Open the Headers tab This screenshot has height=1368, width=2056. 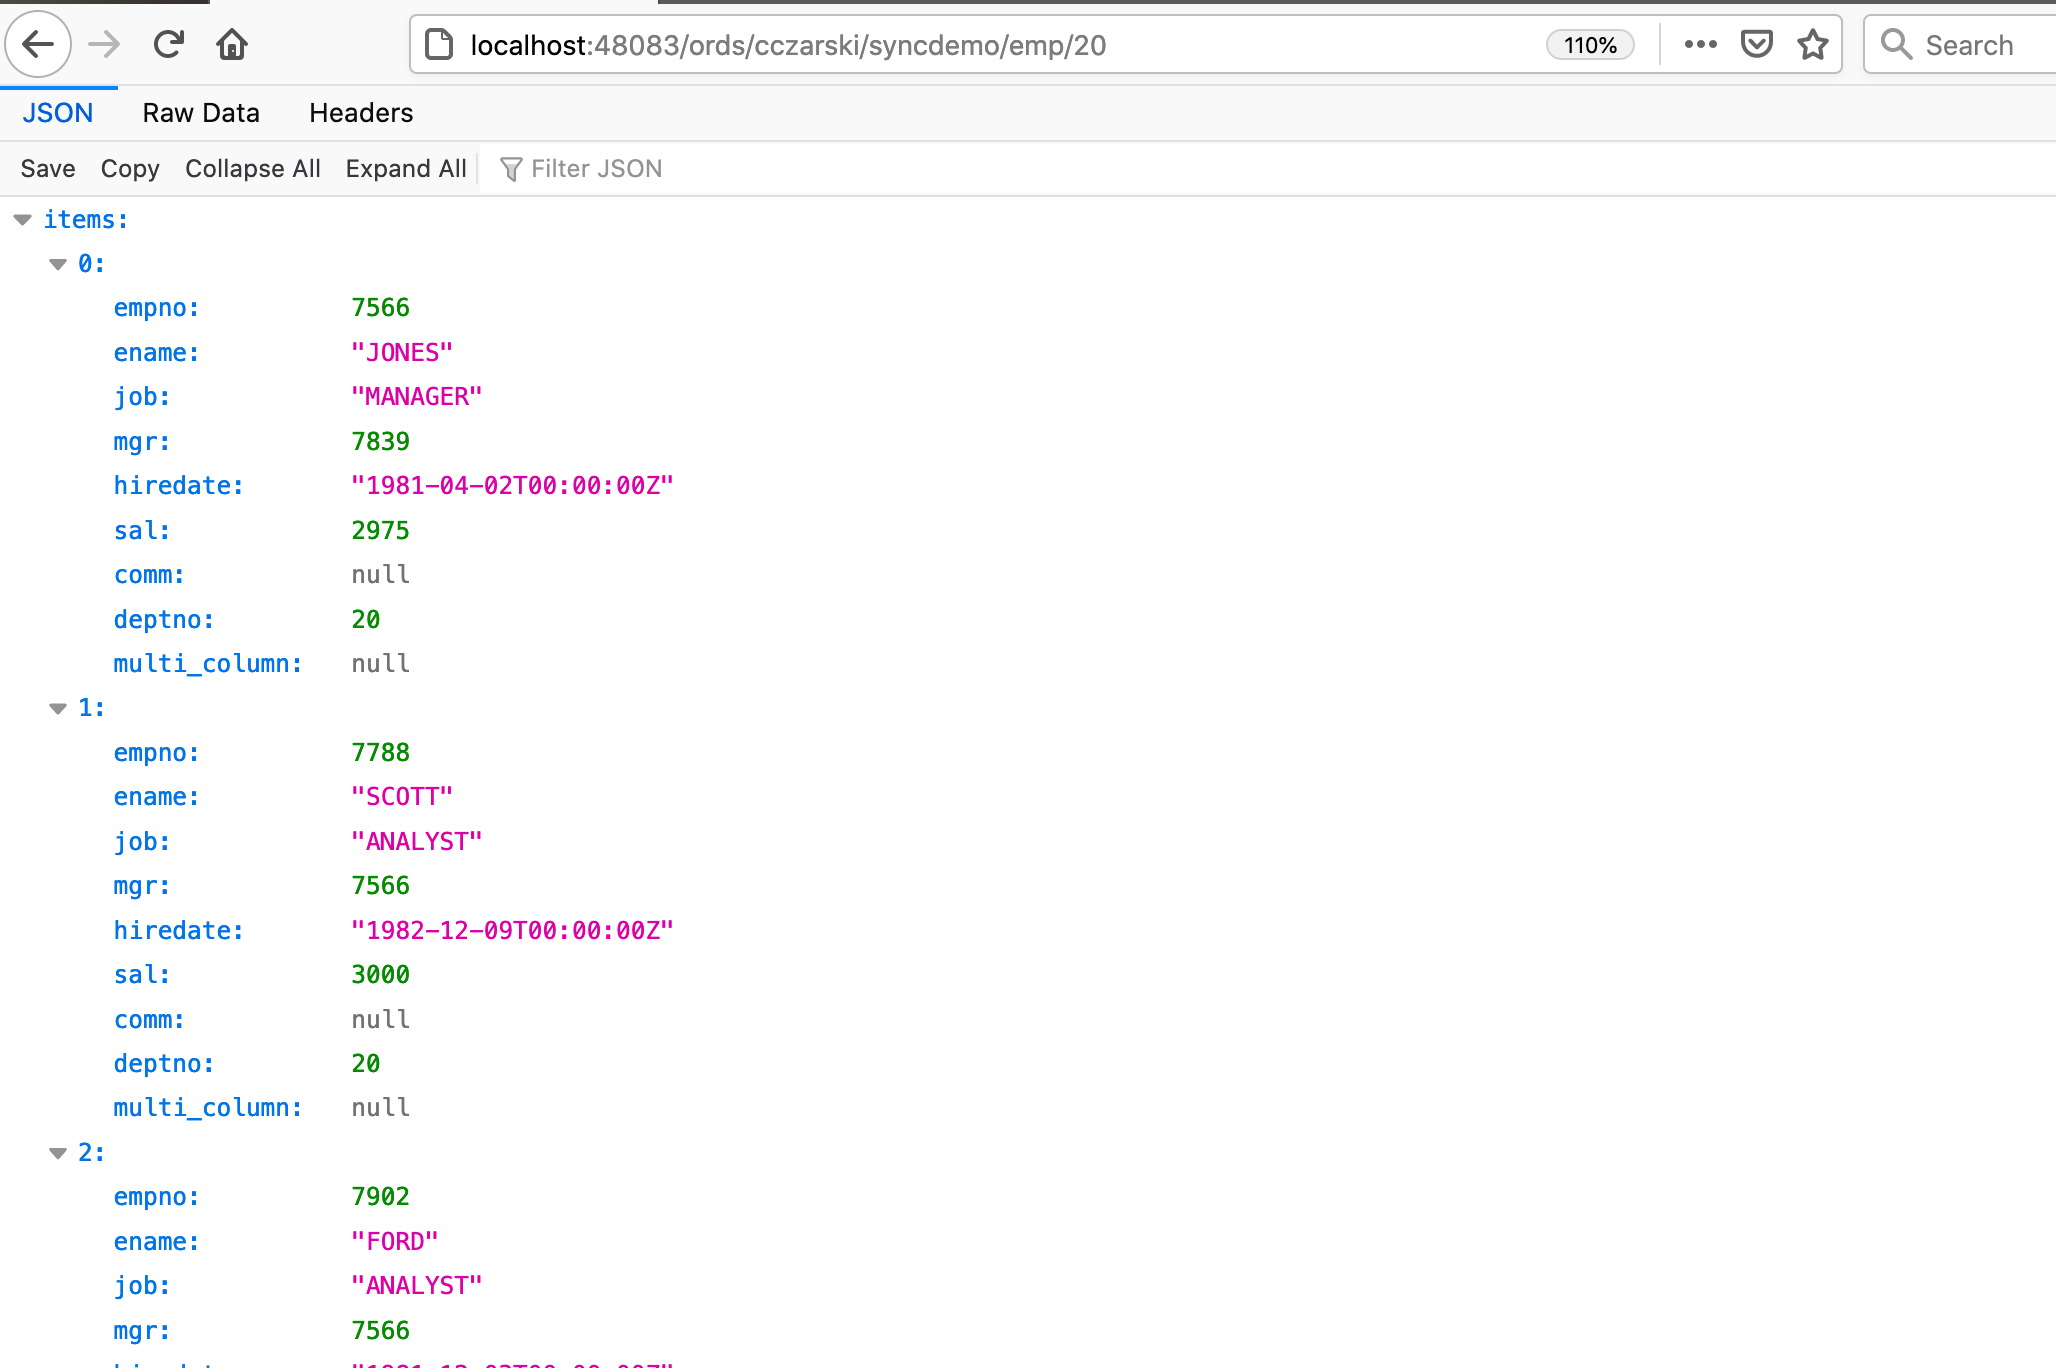coord(360,112)
